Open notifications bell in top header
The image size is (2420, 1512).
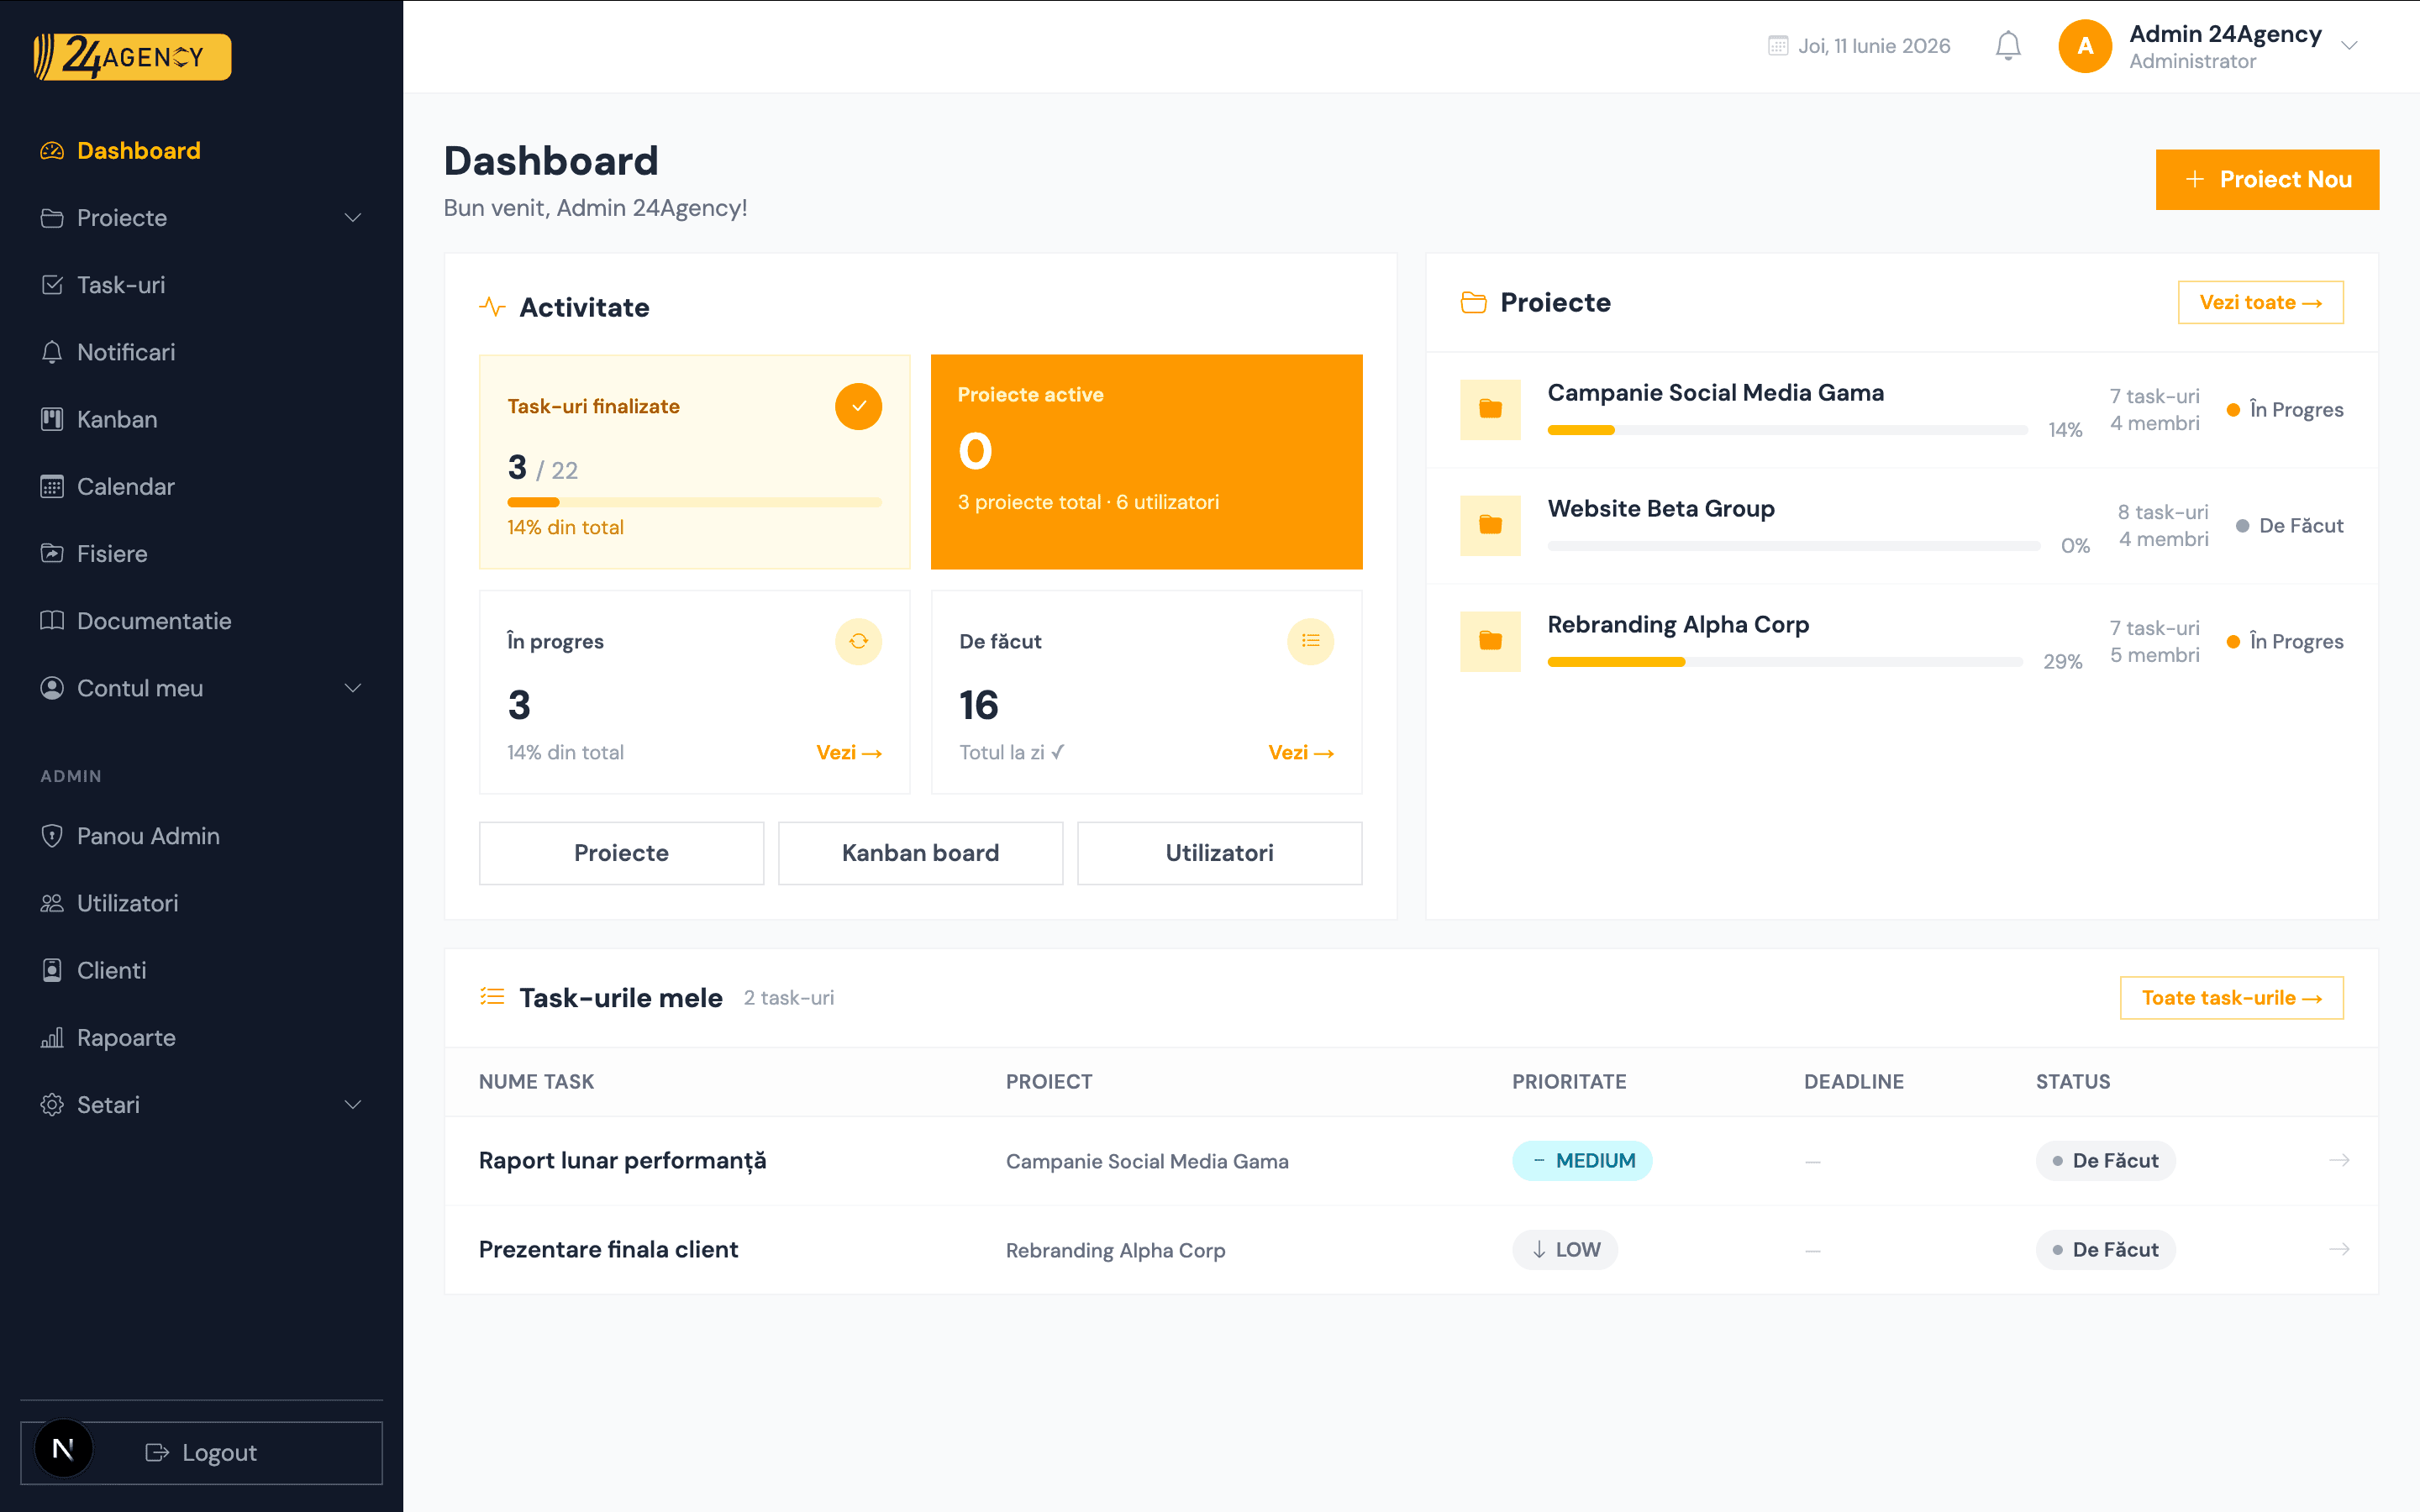coord(2008,46)
